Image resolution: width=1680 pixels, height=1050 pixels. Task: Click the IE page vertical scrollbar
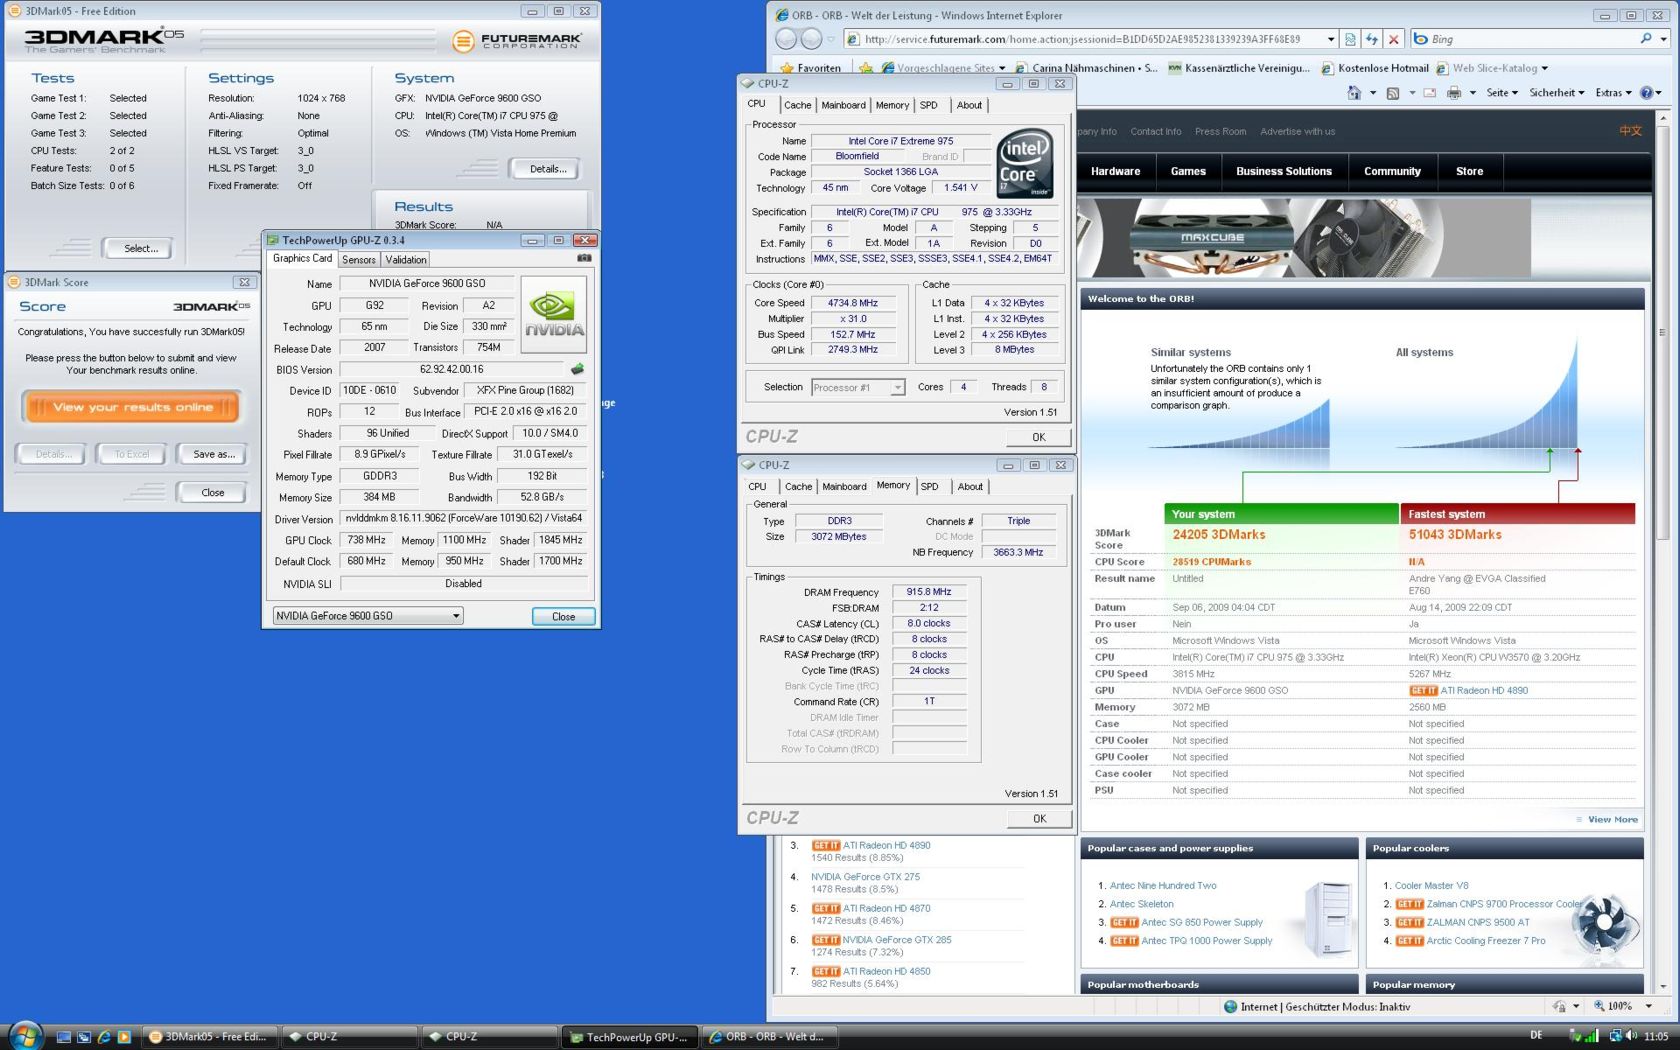[x=1663, y=550]
